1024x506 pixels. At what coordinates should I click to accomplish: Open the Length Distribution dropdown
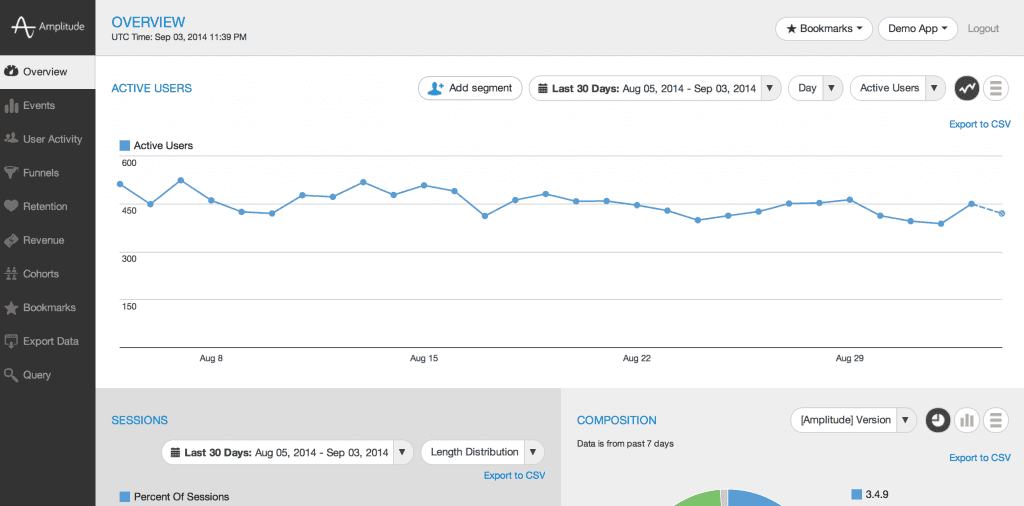tap(482, 452)
